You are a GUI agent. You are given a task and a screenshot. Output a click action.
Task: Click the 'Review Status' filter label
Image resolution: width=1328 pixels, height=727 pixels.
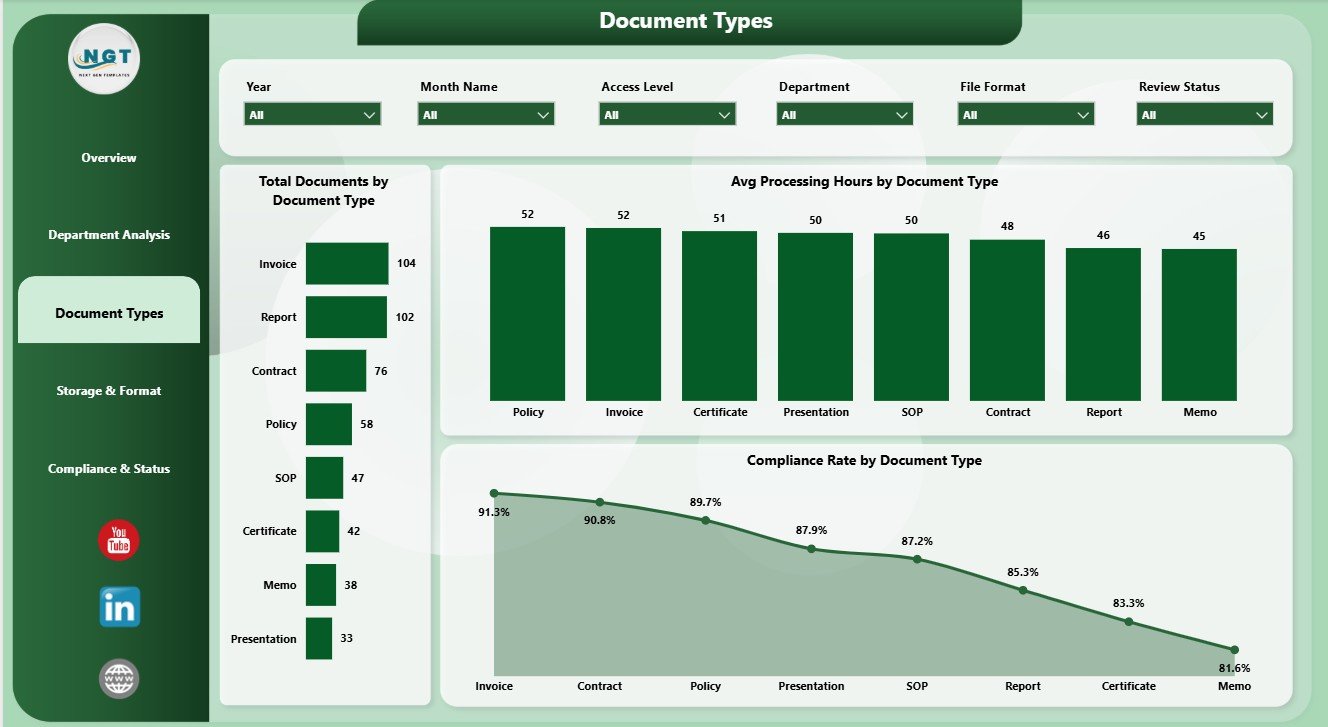[x=1179, y=87]
